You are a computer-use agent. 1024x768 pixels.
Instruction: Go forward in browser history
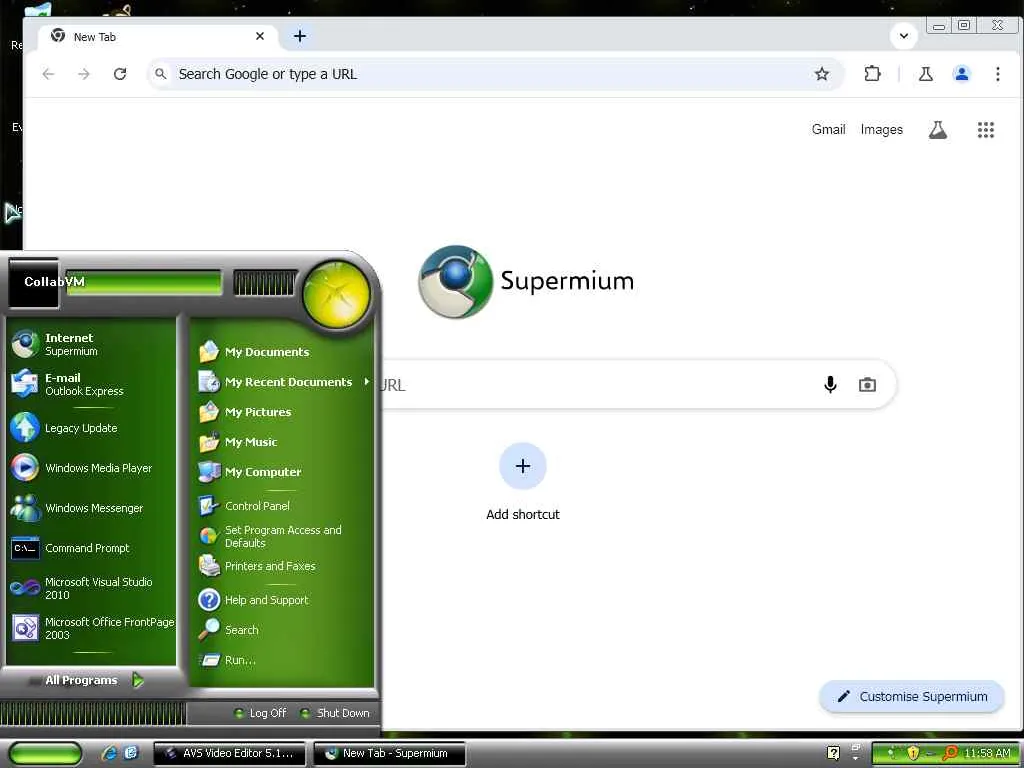[84, 74]
